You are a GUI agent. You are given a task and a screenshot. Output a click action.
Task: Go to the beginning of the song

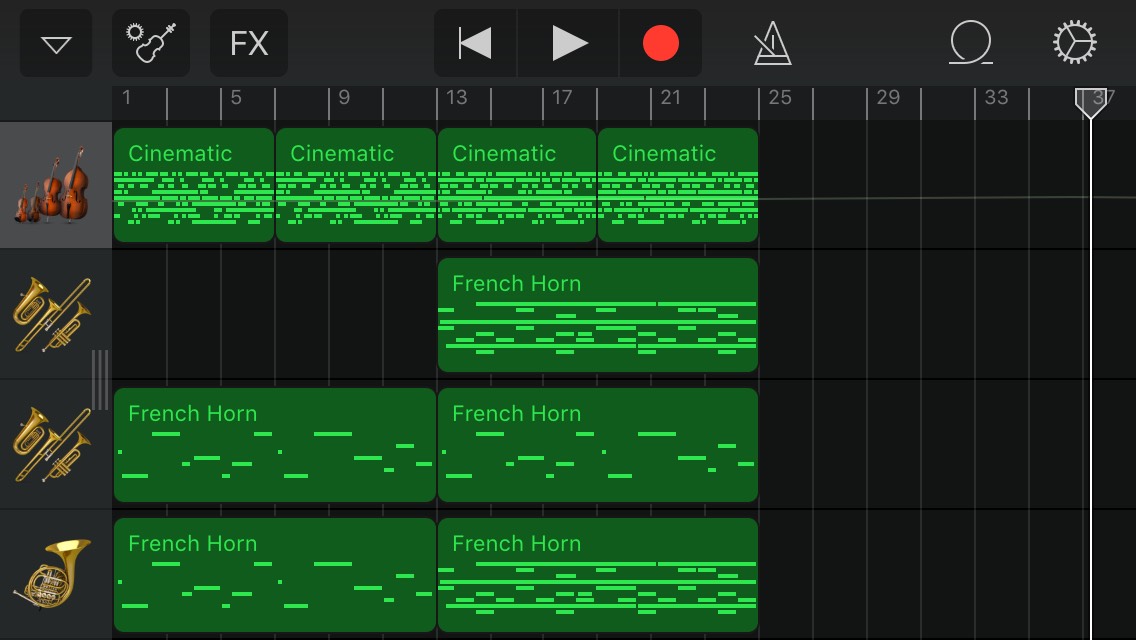pyautogui.click(x=475, y=43)
